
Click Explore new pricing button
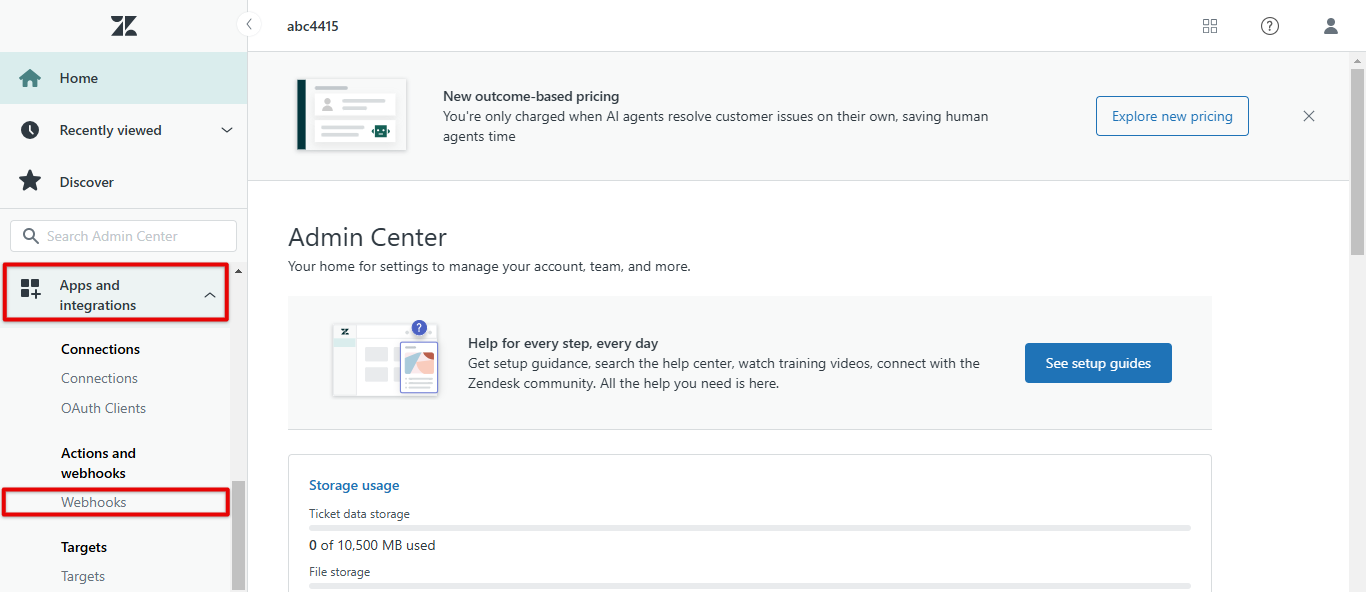tap(1172, 116)
